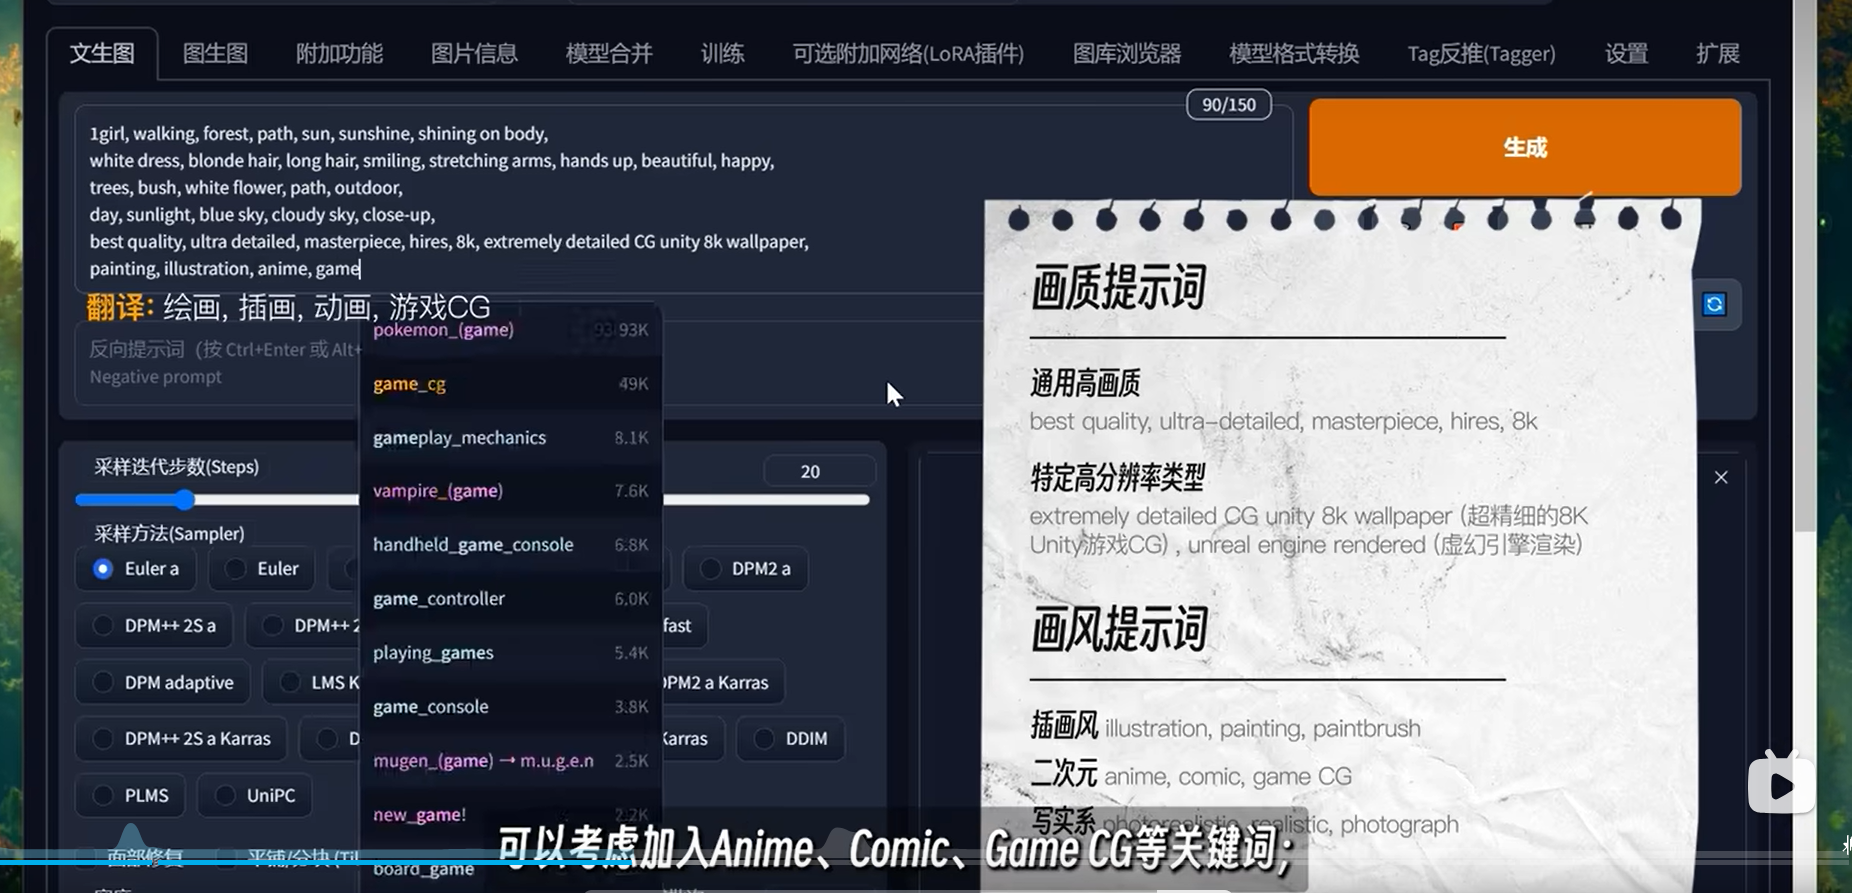The image size is (1852, 893).
Task: Pick the PLMS sampling method
Action: pyautogui.click(x=103, y=796)
